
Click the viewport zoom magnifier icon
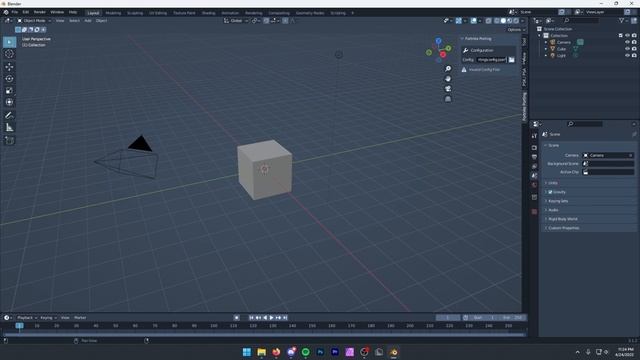point(448,69)
